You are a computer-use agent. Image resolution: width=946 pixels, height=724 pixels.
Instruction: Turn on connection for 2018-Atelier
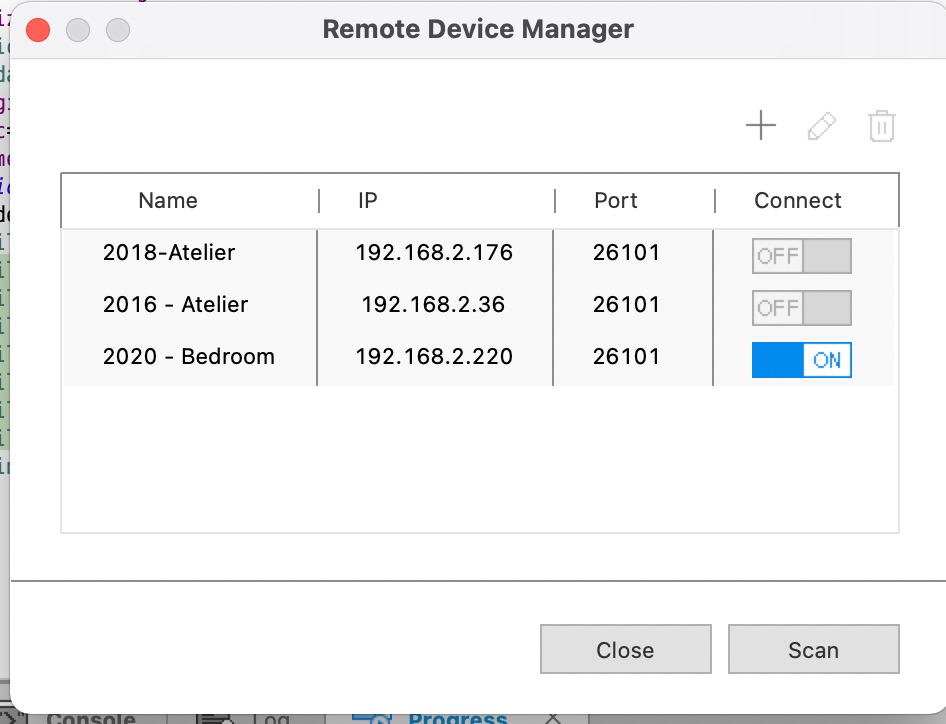click(801, 256)
